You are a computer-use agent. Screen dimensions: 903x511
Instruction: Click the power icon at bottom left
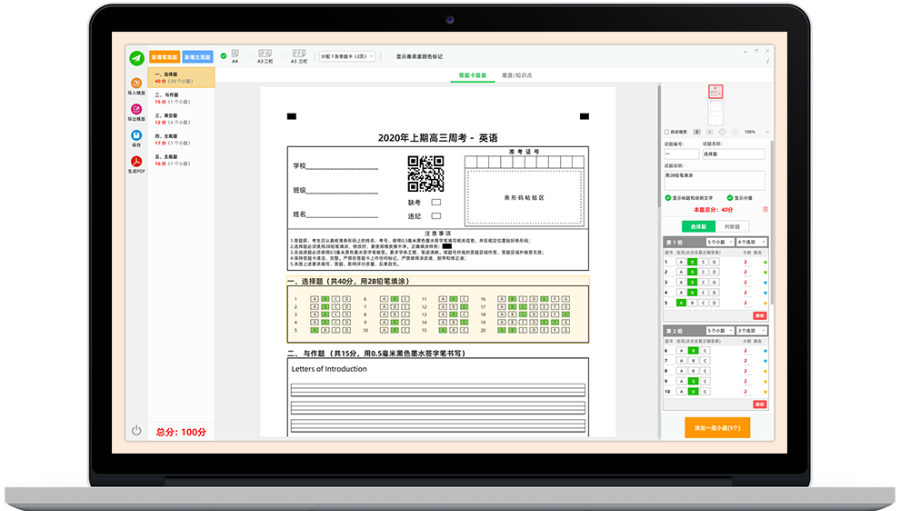pos(137,431)
